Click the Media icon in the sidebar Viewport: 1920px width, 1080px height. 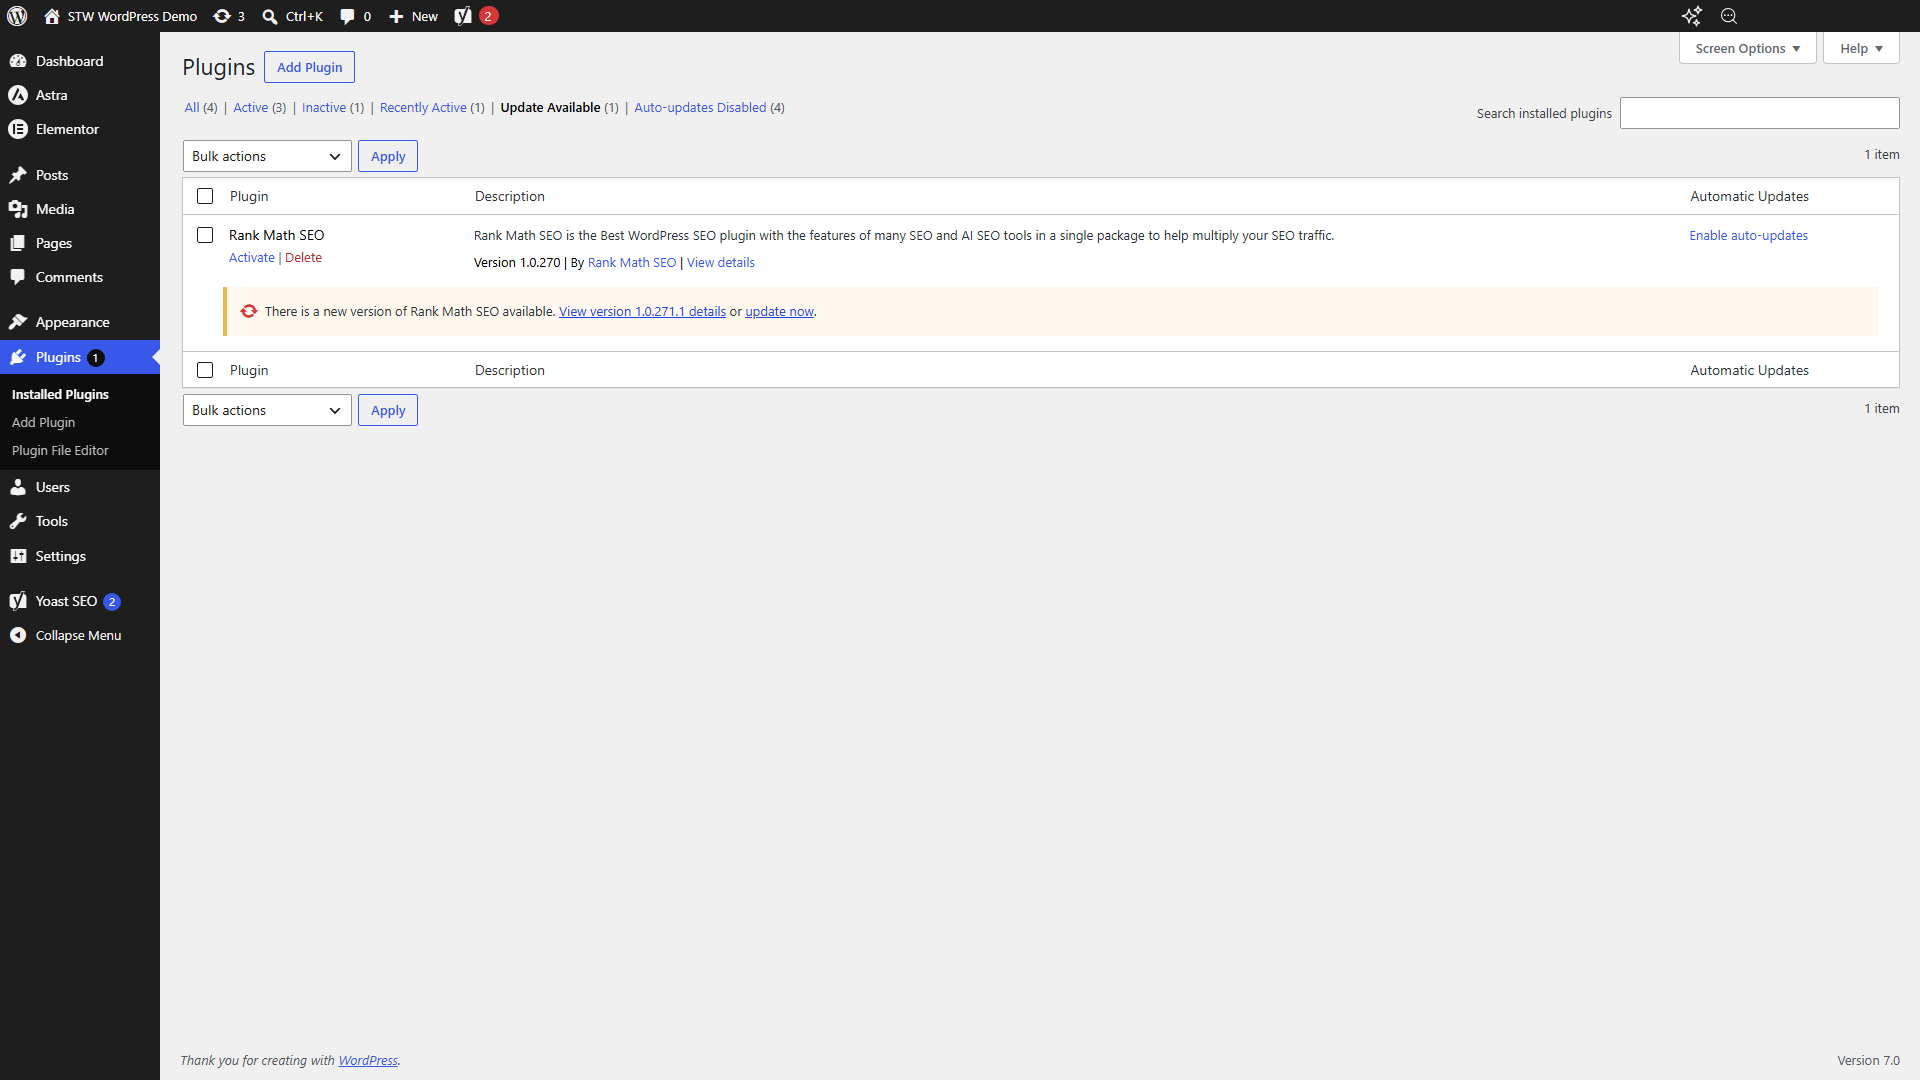(18, 209)
